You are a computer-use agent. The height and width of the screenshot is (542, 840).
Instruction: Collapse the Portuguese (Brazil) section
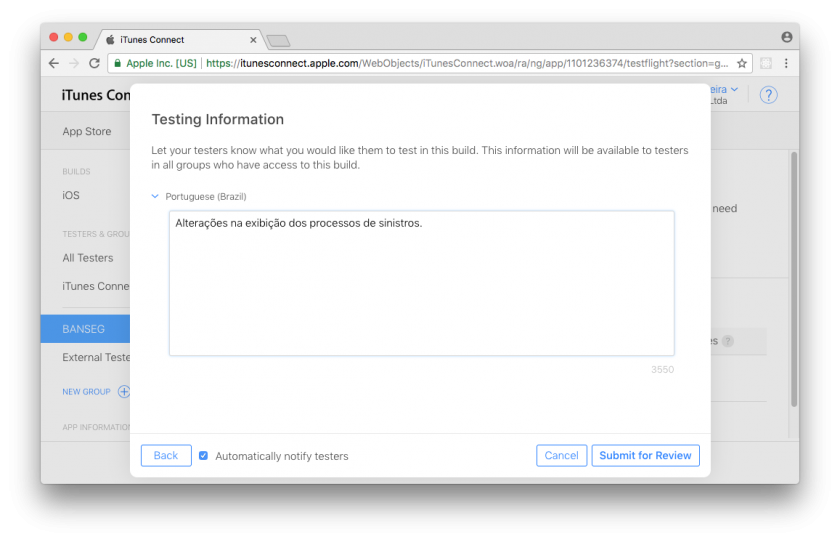point(155,197)
